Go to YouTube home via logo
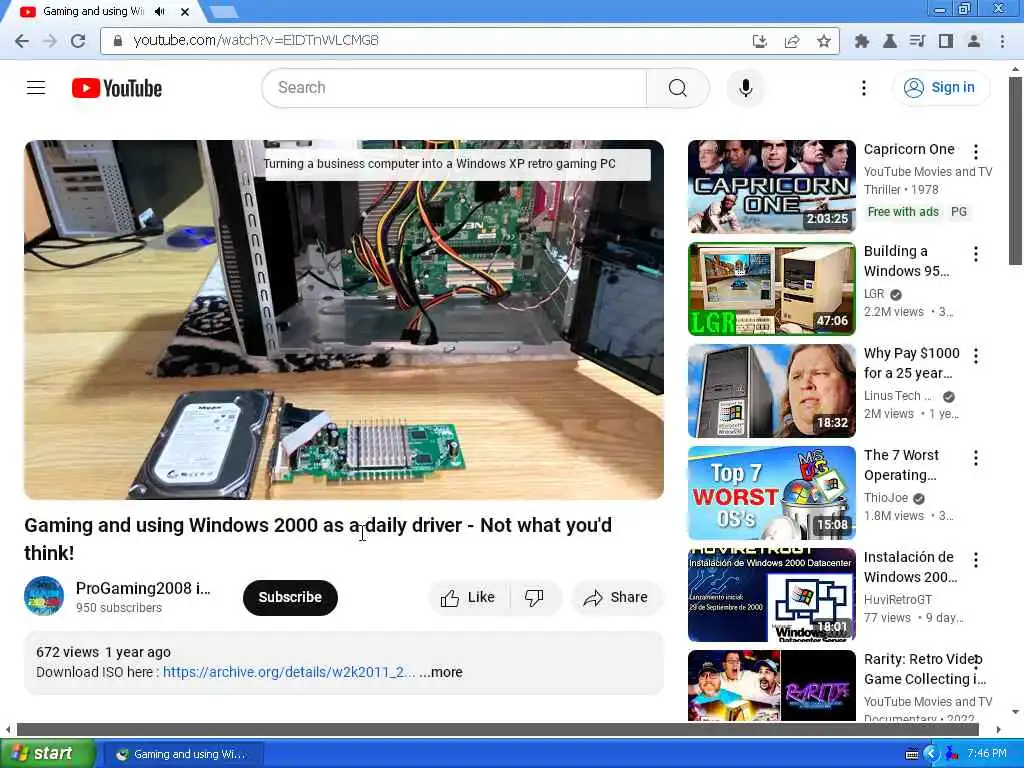The width and height of the screenshot is (1024, 768). point(117,88)
